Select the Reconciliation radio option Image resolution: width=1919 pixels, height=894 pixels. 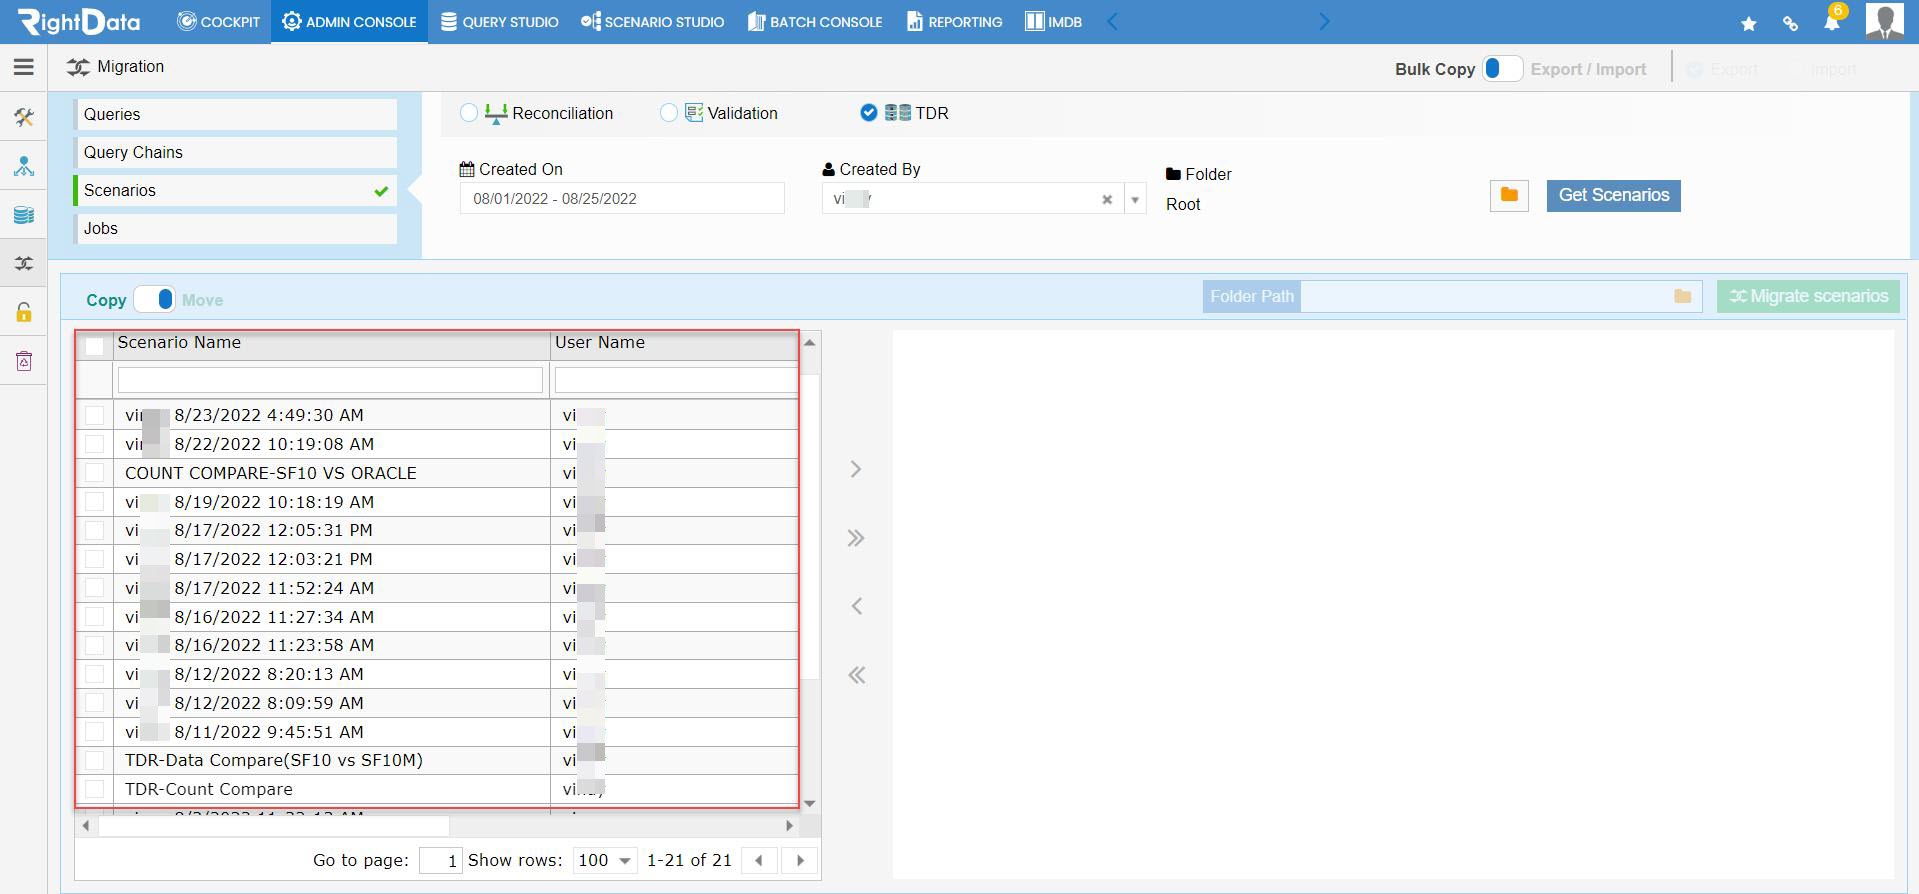click(x=469, y=113)
